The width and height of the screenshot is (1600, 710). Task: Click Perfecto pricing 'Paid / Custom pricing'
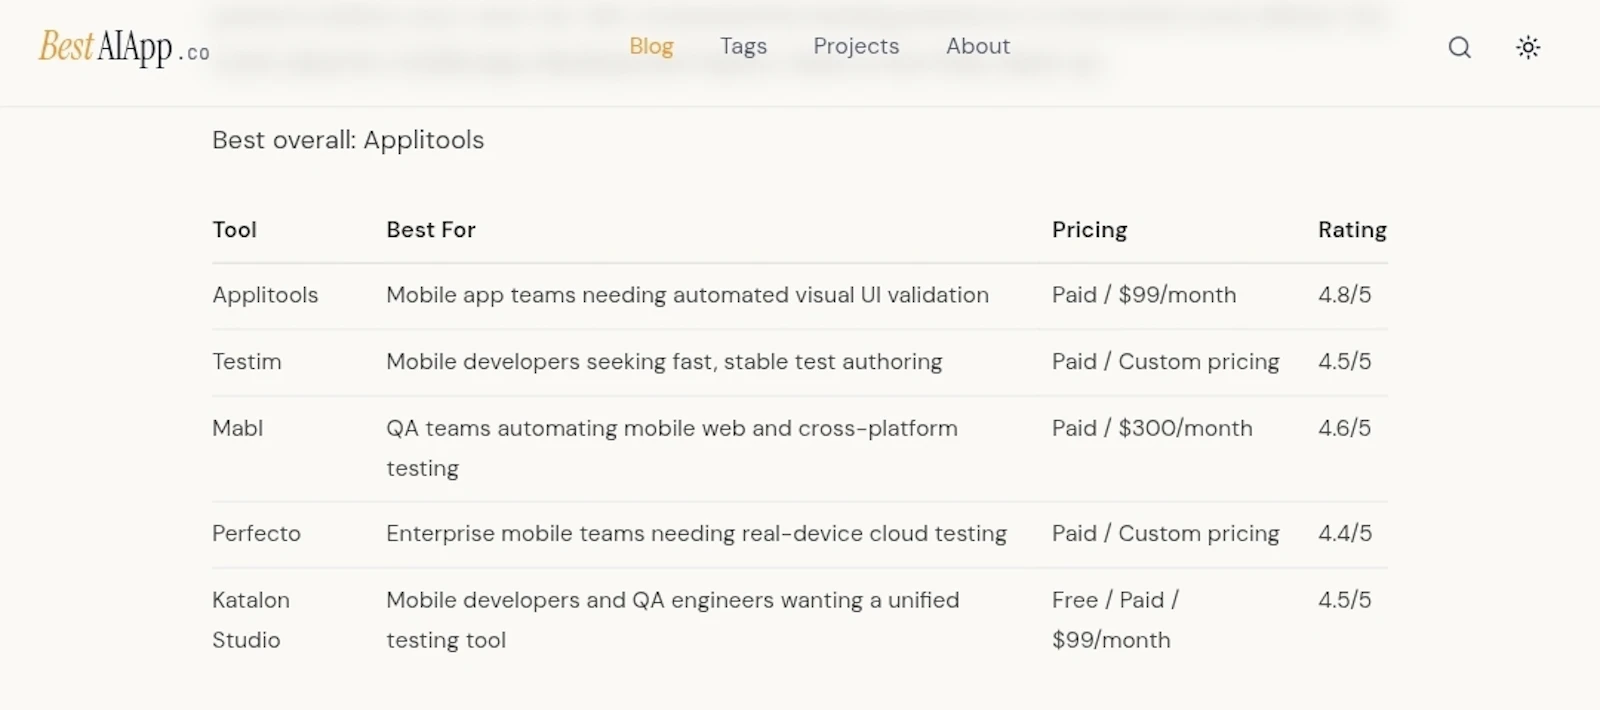click(x=1166, y=534)
